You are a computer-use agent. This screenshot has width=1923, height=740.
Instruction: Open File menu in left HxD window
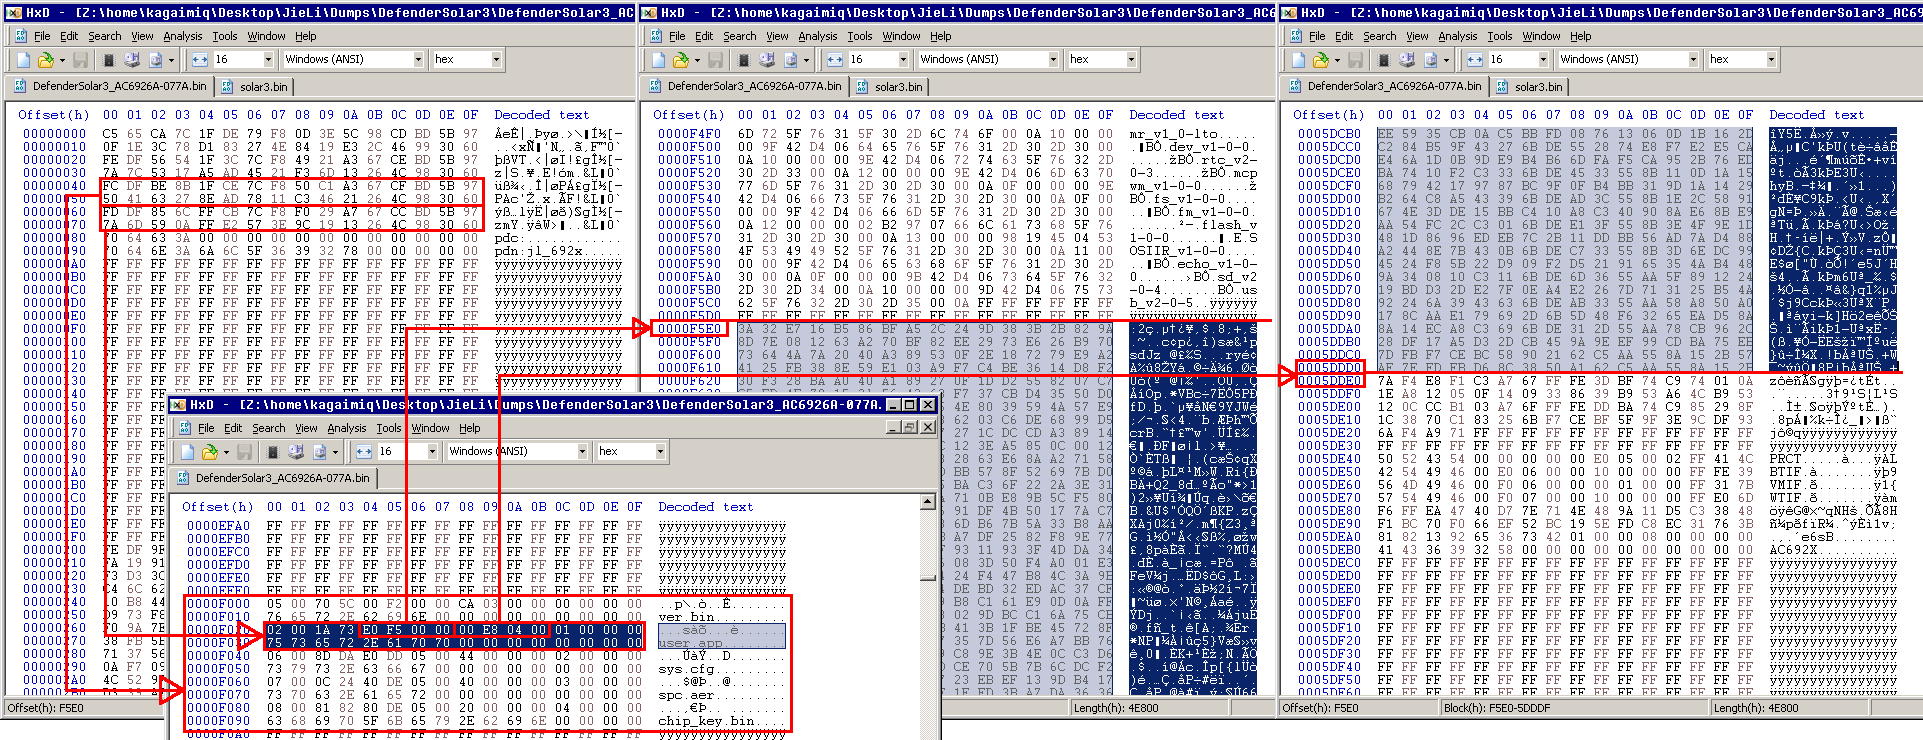tap(42, 36)
